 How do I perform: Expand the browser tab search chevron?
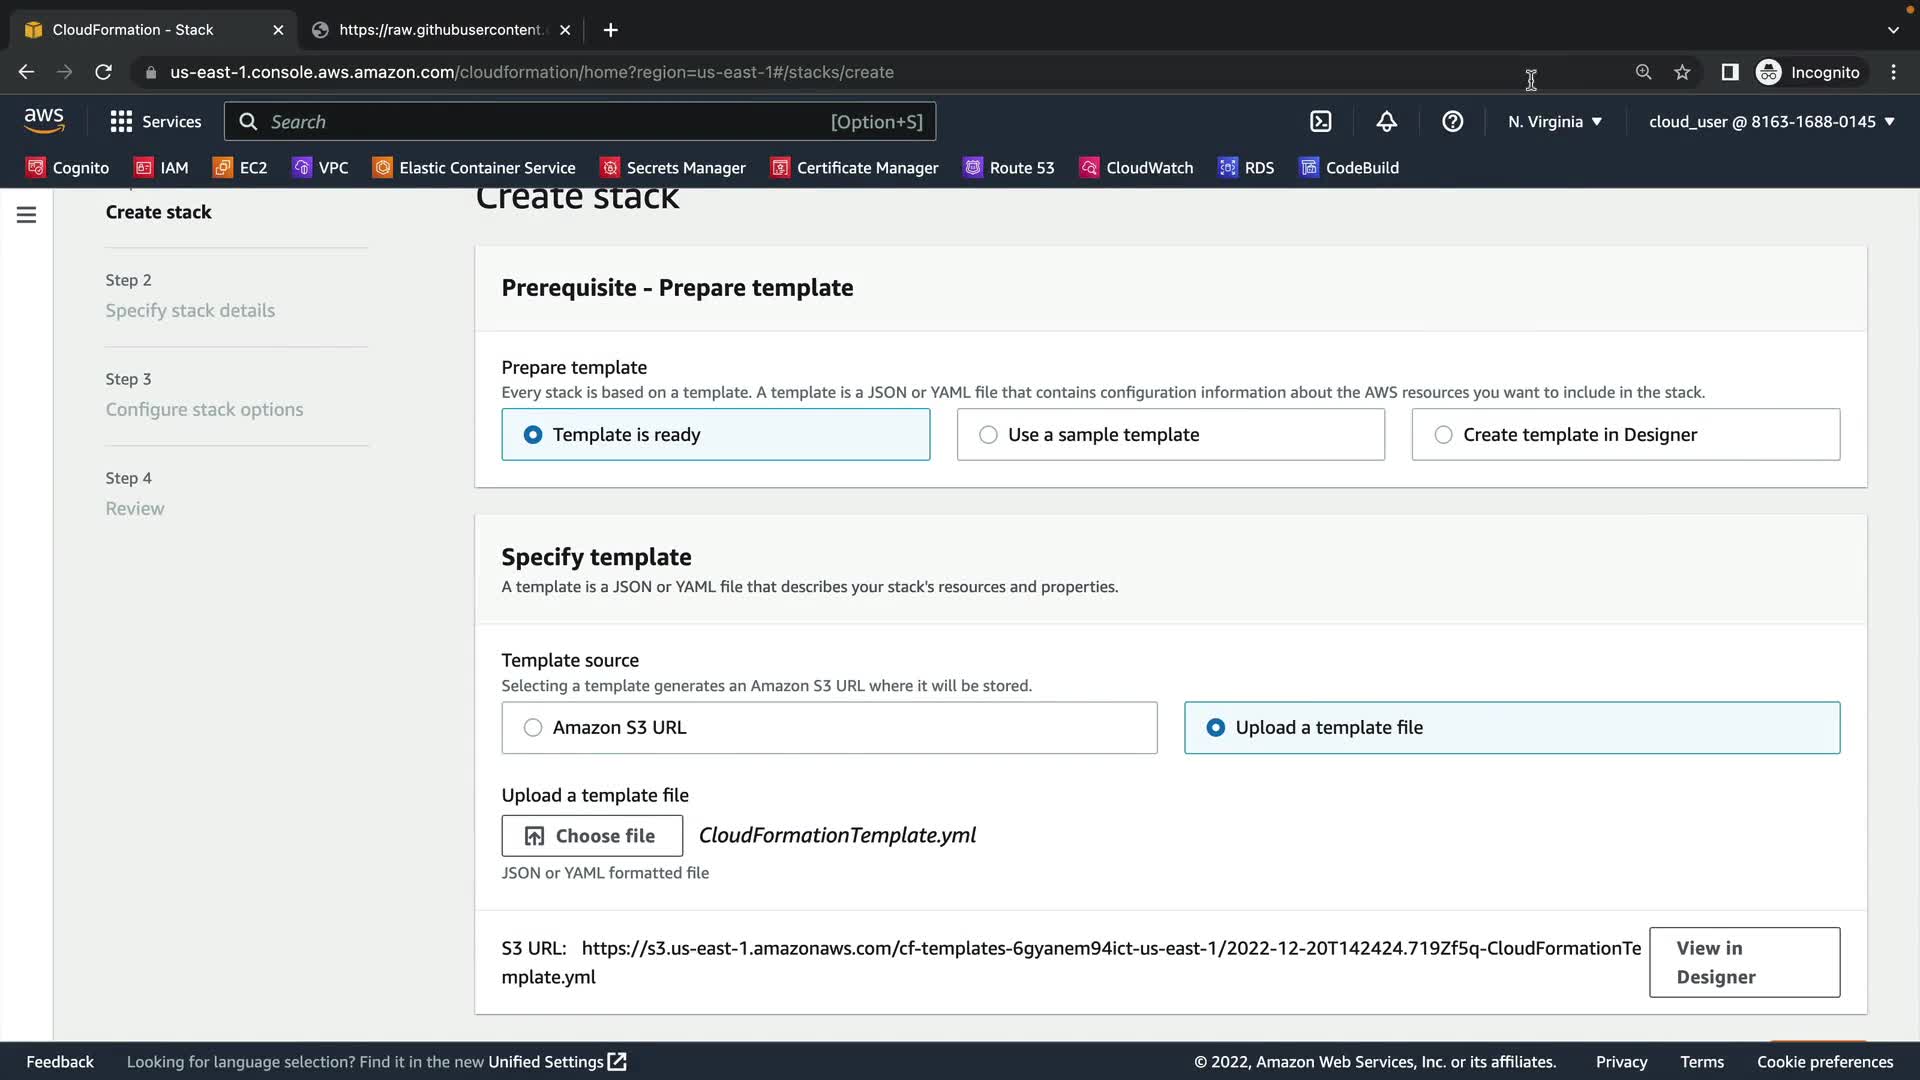click(1893, 30)
